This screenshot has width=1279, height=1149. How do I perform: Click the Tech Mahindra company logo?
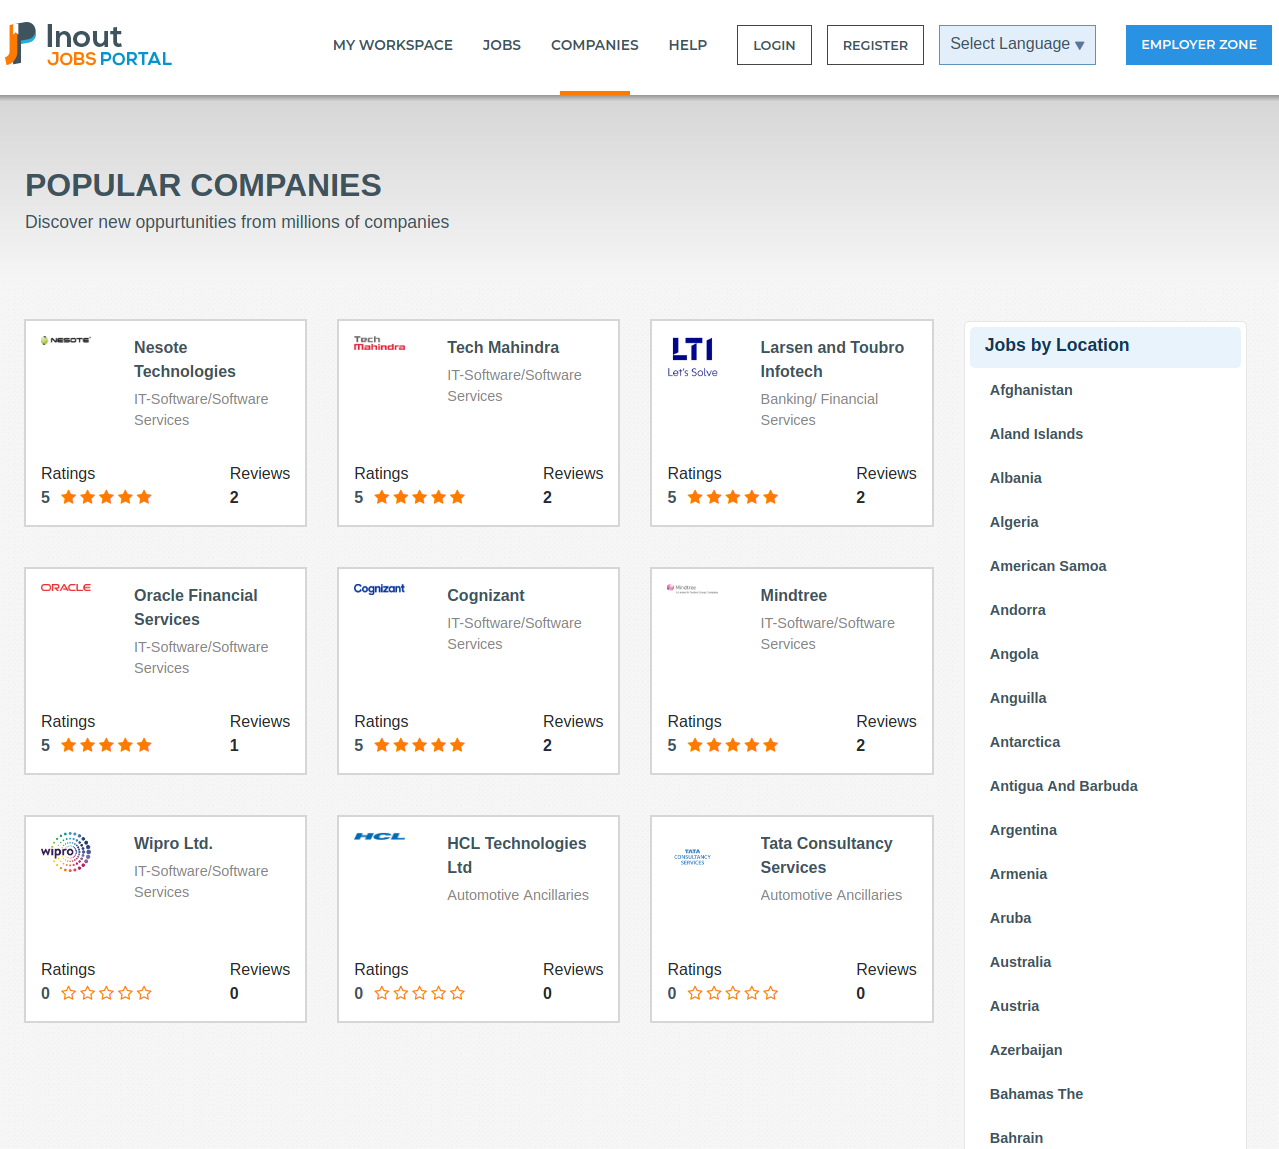click(380, 341)
